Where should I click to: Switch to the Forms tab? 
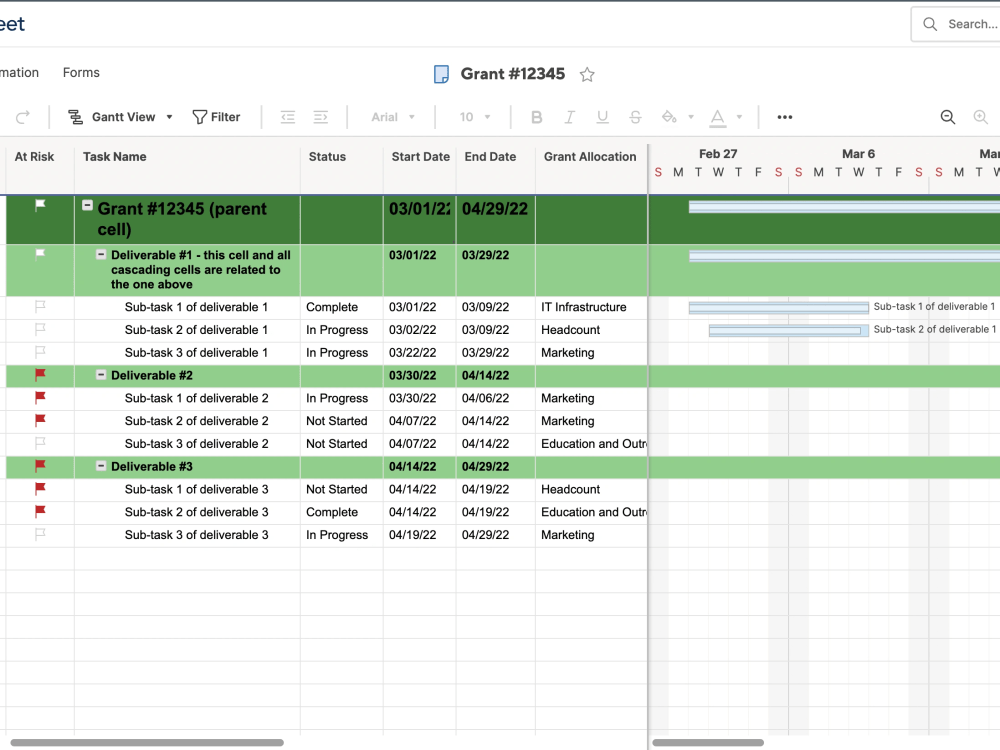click(81, 72)
